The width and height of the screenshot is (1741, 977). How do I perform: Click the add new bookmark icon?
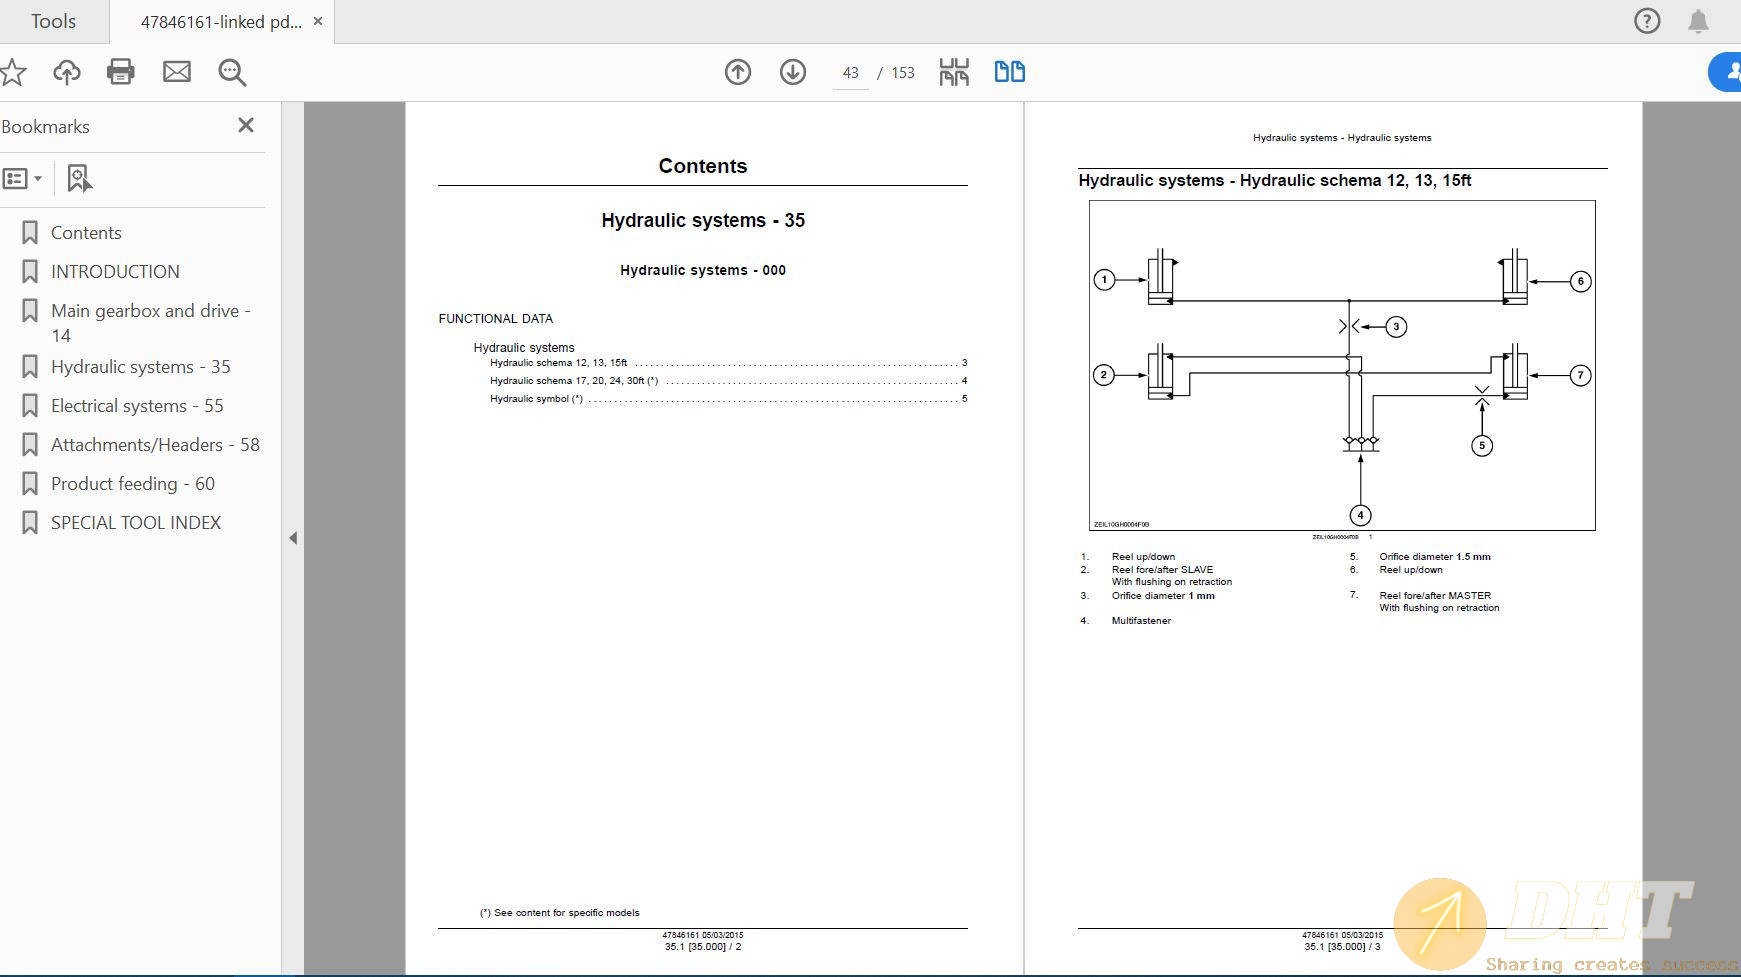pos(79,179)
